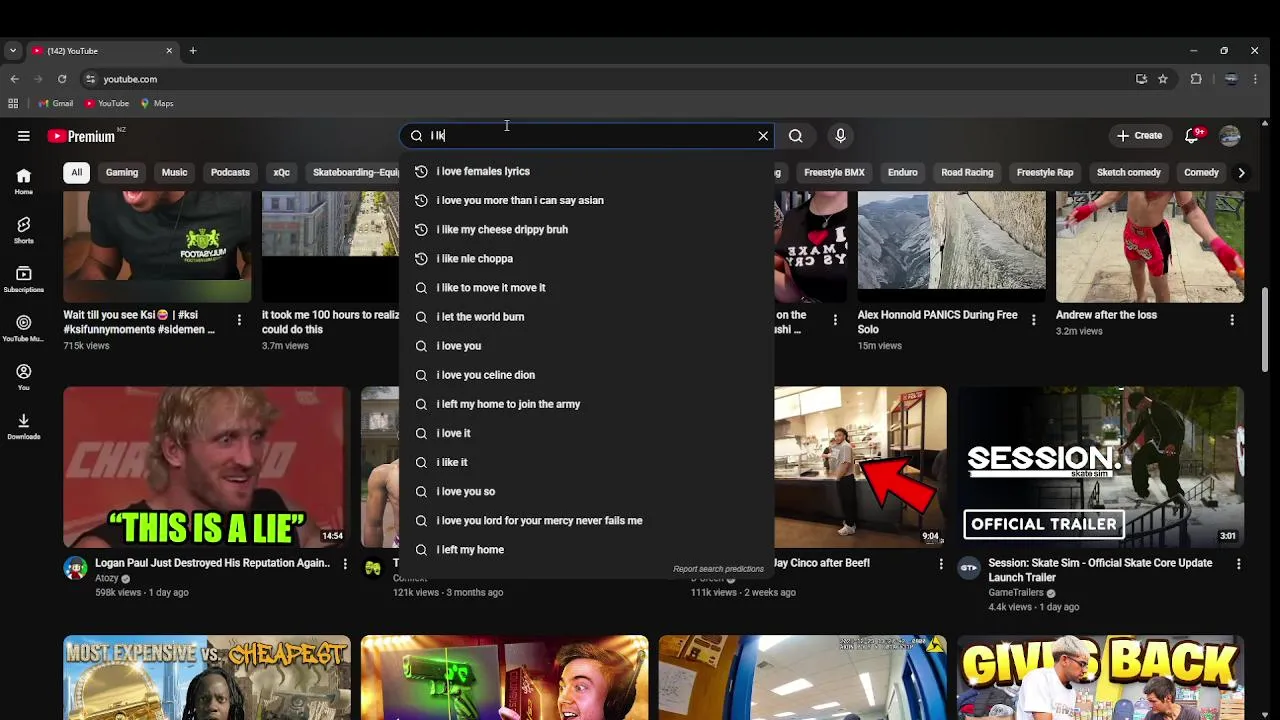The image size is (1280, 720).
Task: Click the magnifier search submit button
Action: pyautogui.click(x=795, y=136)
